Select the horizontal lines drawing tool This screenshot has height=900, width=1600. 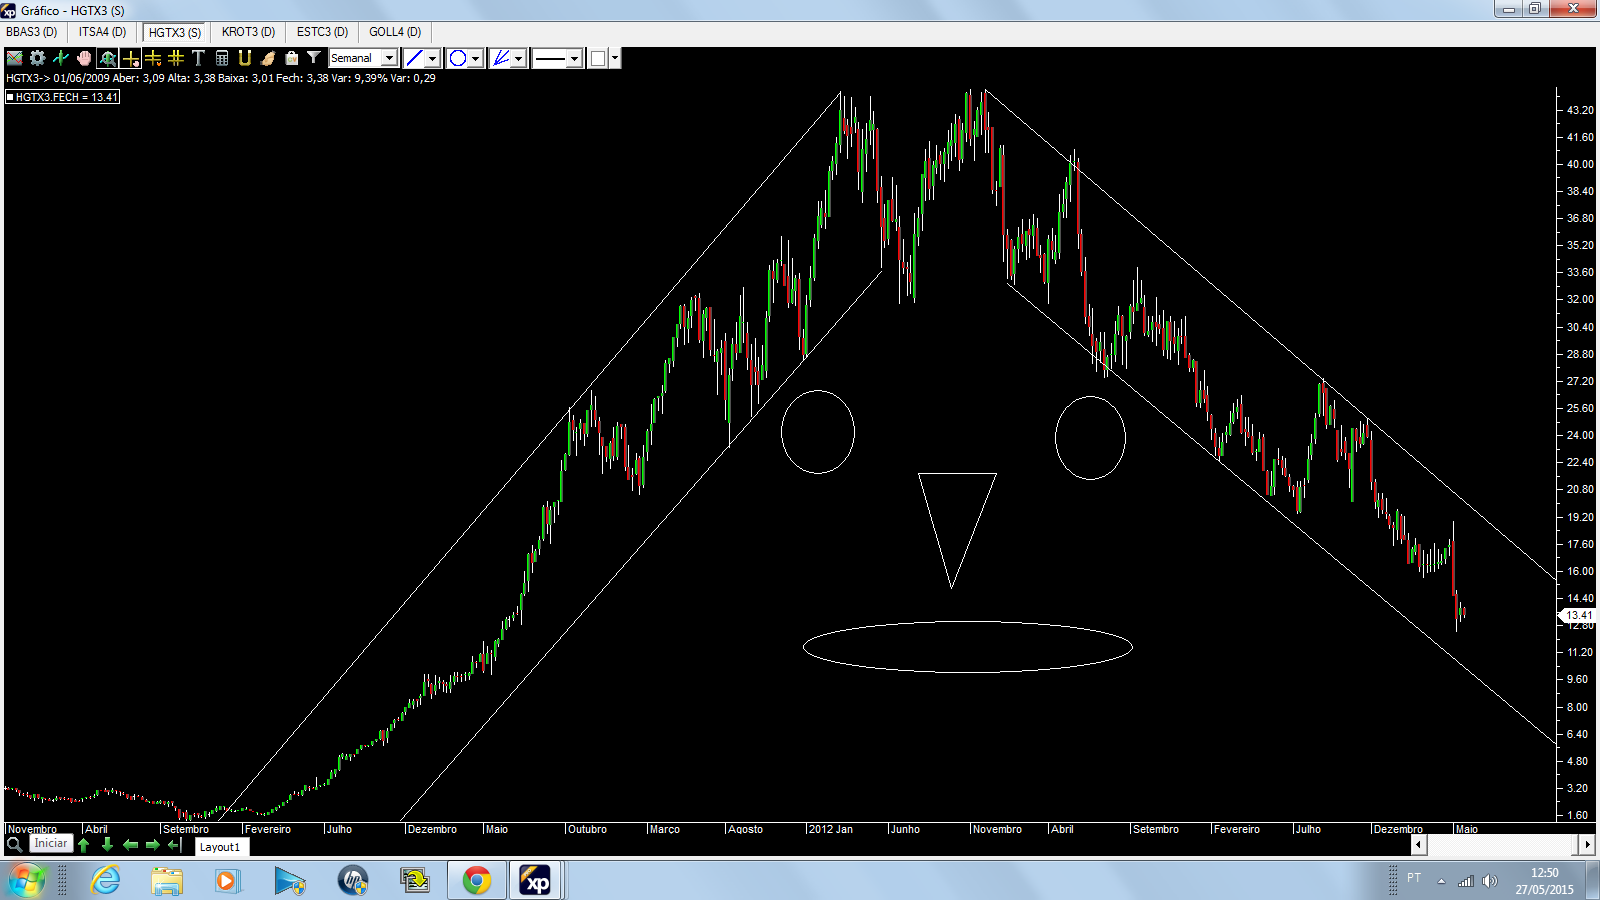tap(153, 58)
